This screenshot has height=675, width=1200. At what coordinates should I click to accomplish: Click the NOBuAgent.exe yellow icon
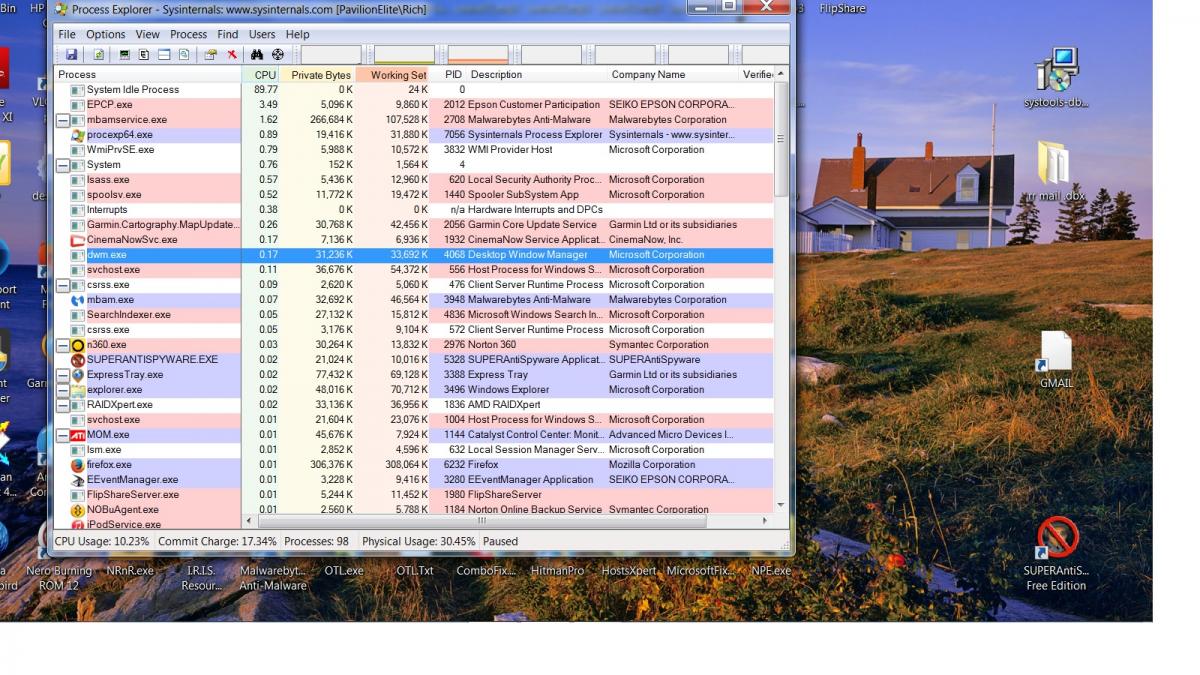(77, 510)
